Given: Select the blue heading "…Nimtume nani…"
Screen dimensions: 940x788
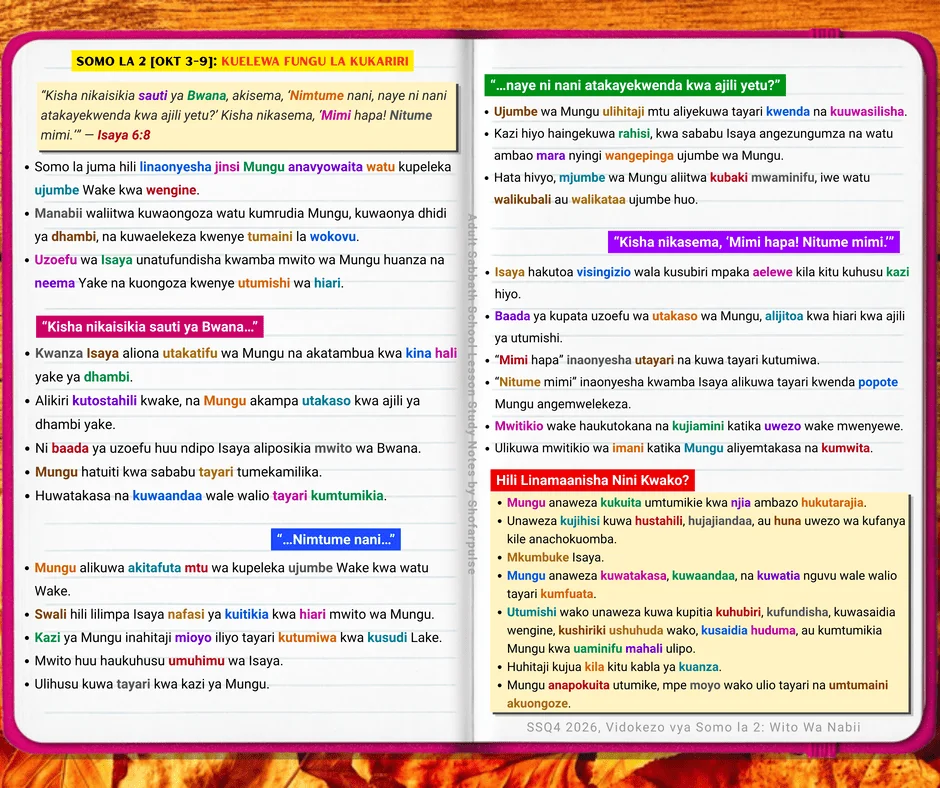Looking at the screenshot, I should tap(336, 539).
